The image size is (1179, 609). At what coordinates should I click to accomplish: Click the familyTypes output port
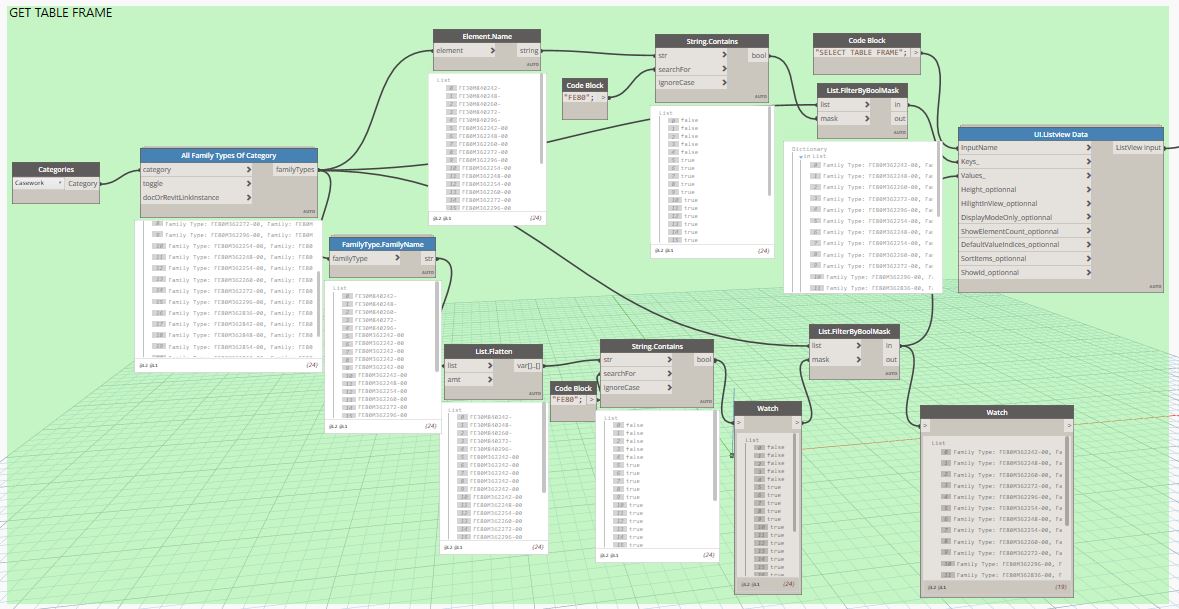tap(296, 170)
